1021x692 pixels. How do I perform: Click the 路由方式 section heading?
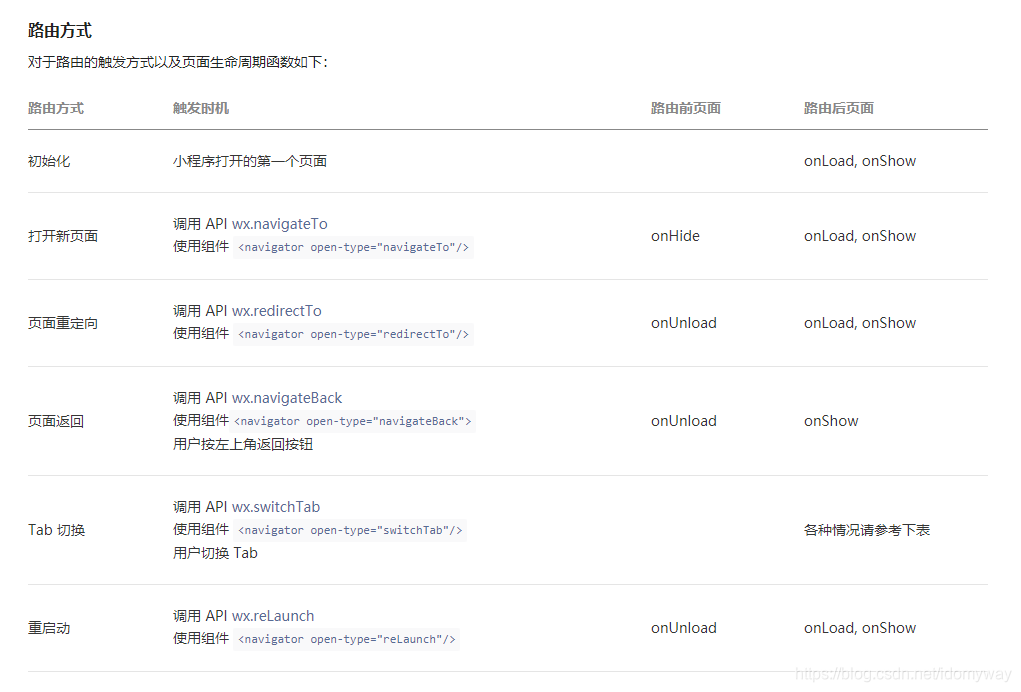pos(60,31)
